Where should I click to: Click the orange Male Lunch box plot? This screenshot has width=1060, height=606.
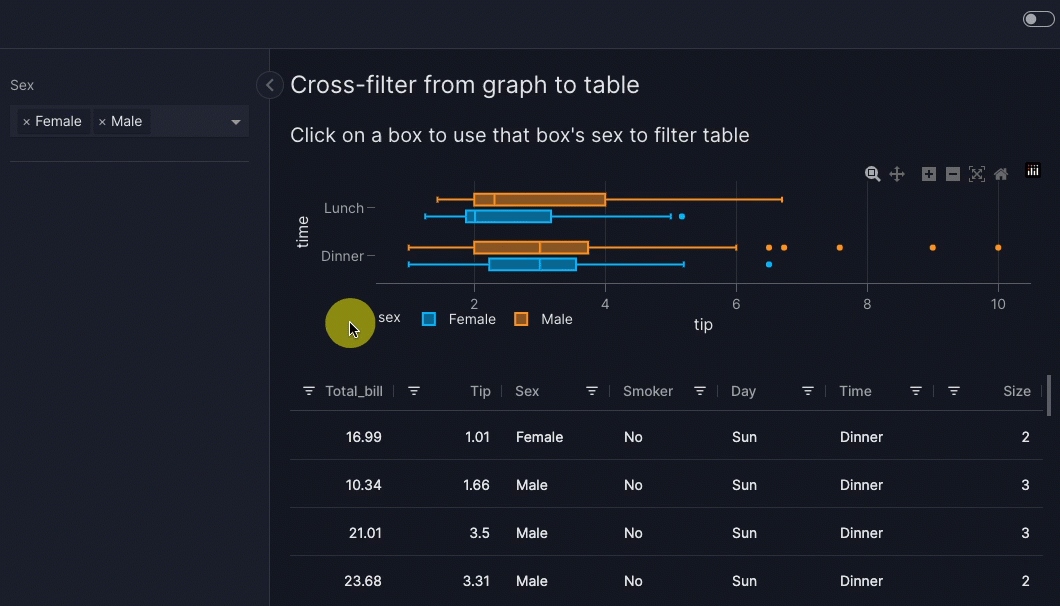click(x=539, y=199)
